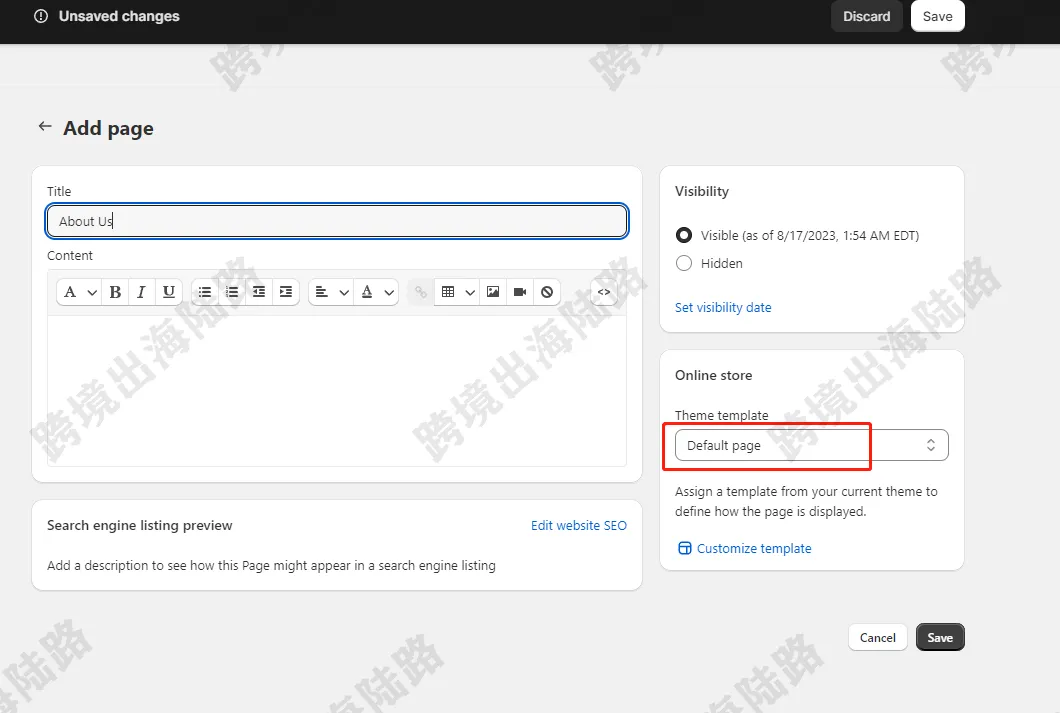Click the Customize template layout icon
The height and width of the screenshot is (713, 1060).
coord(685,548)
